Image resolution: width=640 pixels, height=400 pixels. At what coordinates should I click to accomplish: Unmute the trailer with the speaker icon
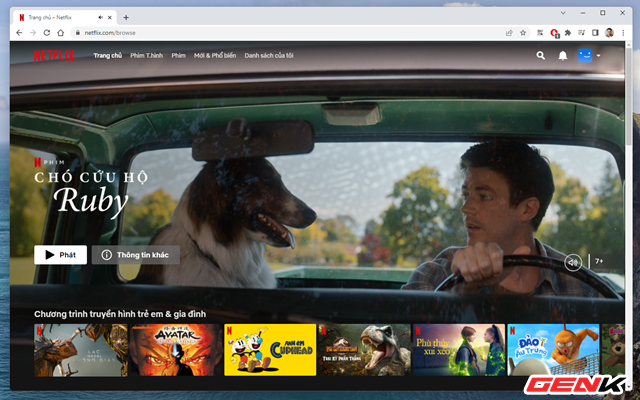(x=573, y=262)
